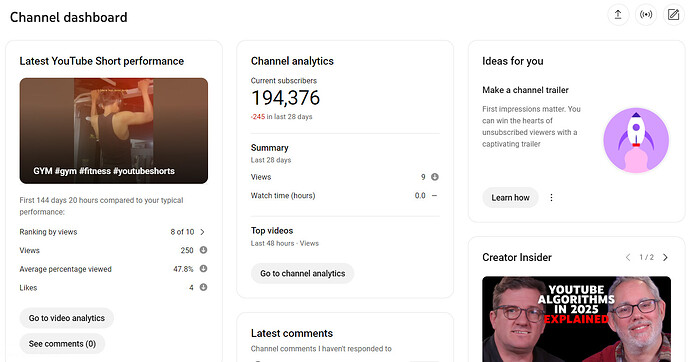Click the Watch time (hours) label

(283, 195)
